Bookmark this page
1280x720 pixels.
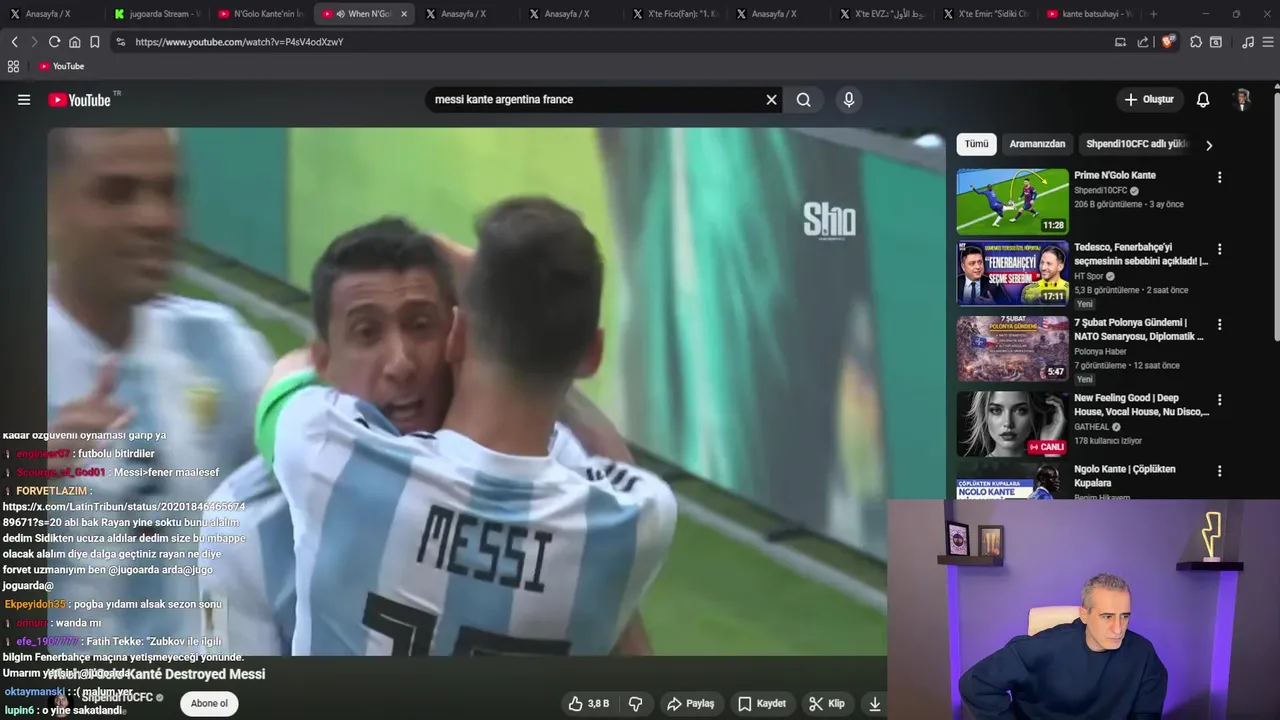[x=94, y=42]
